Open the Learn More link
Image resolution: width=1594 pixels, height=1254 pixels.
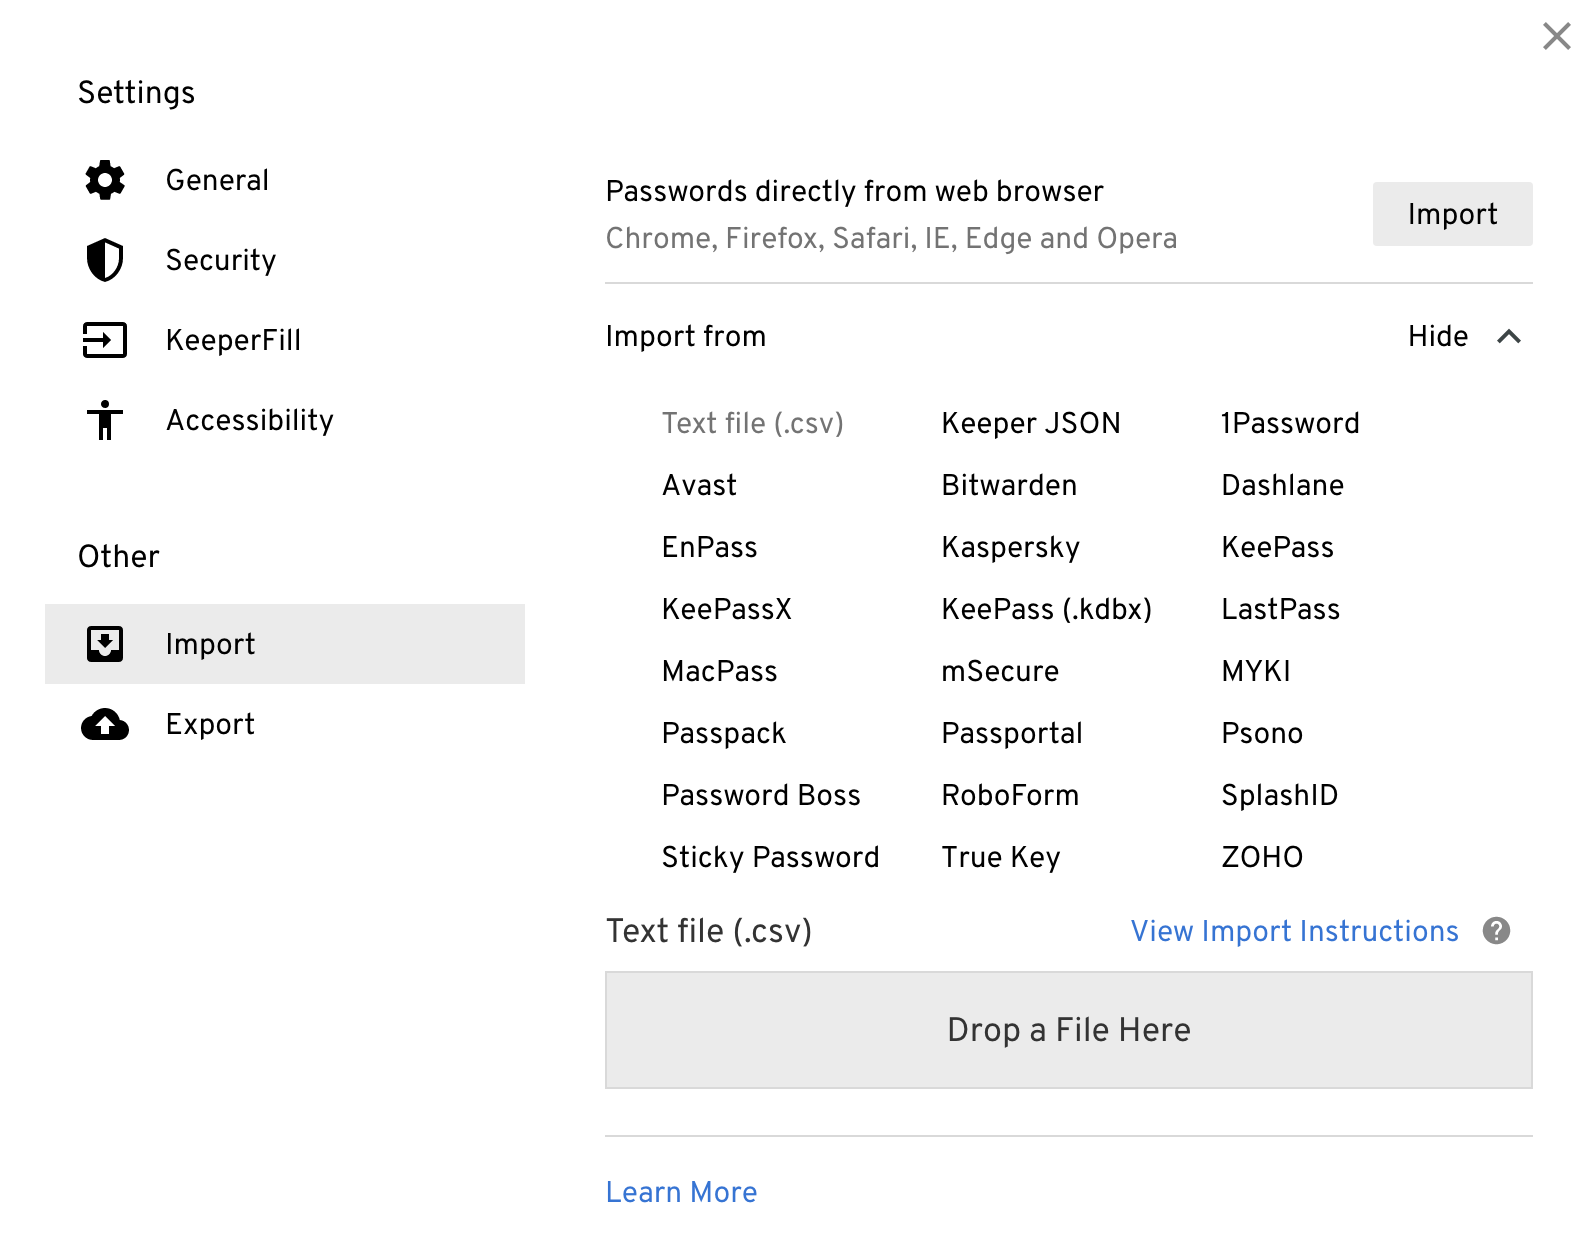(x=681, y=1192)
